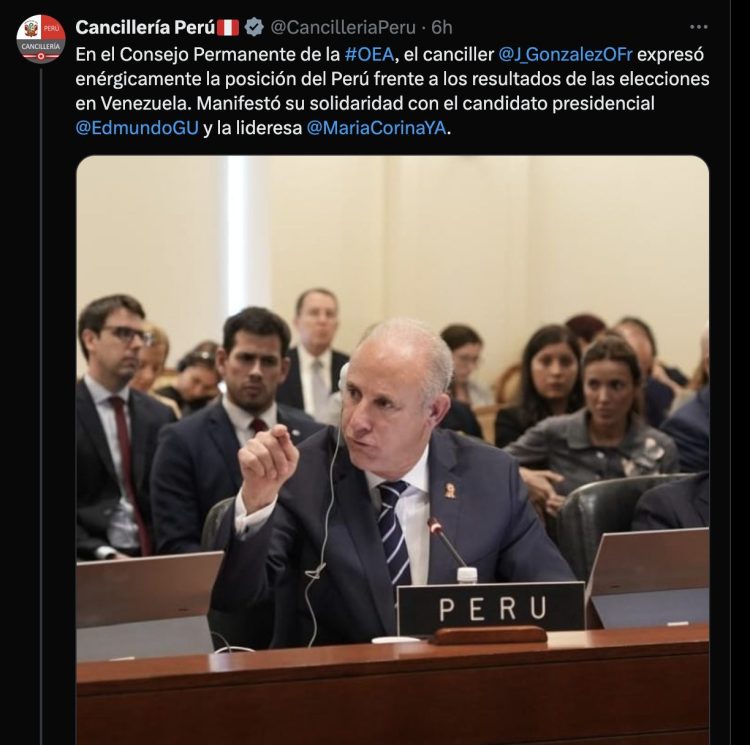This screenshot has height=745, width=750.
Task: Open the Cancillería Perú profile avatar
Action: point(41,39)
